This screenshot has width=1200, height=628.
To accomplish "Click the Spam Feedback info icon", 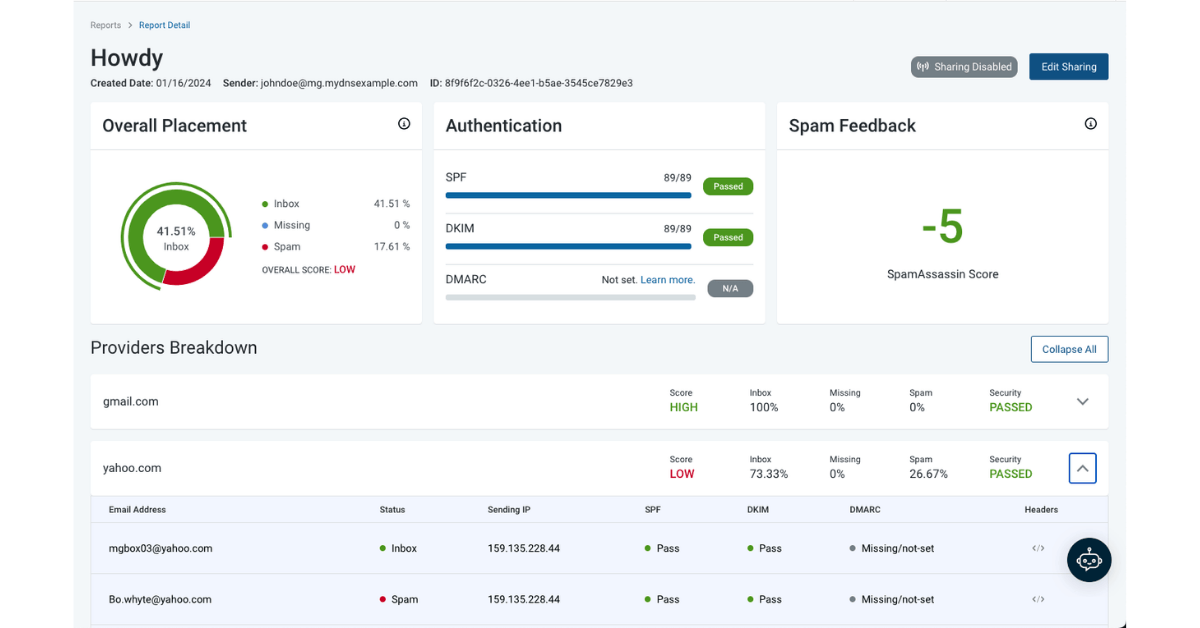I will tap(1090, 124).
